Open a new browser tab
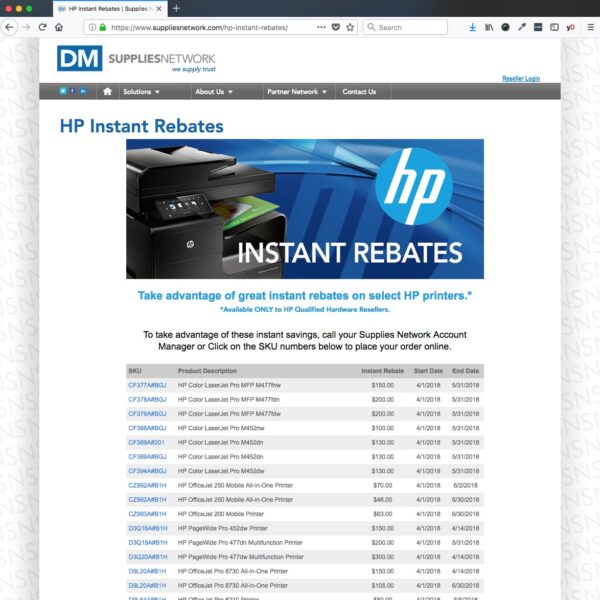 click(176, 8)
